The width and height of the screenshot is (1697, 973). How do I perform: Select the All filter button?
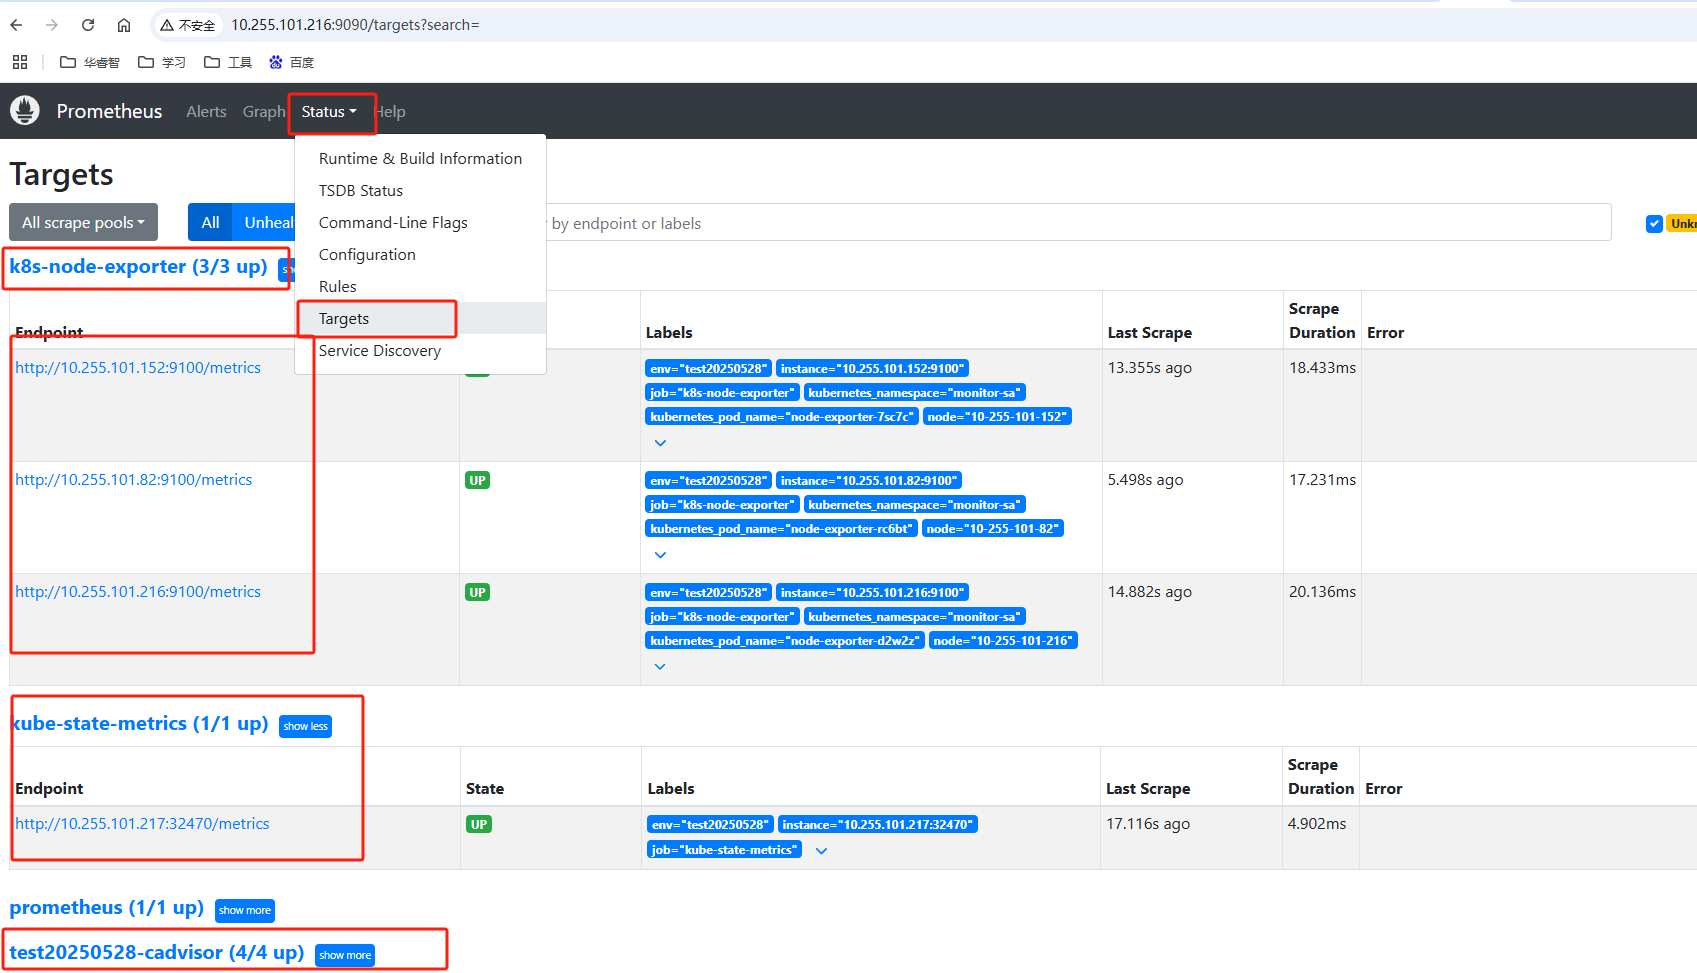pos(210,222)
